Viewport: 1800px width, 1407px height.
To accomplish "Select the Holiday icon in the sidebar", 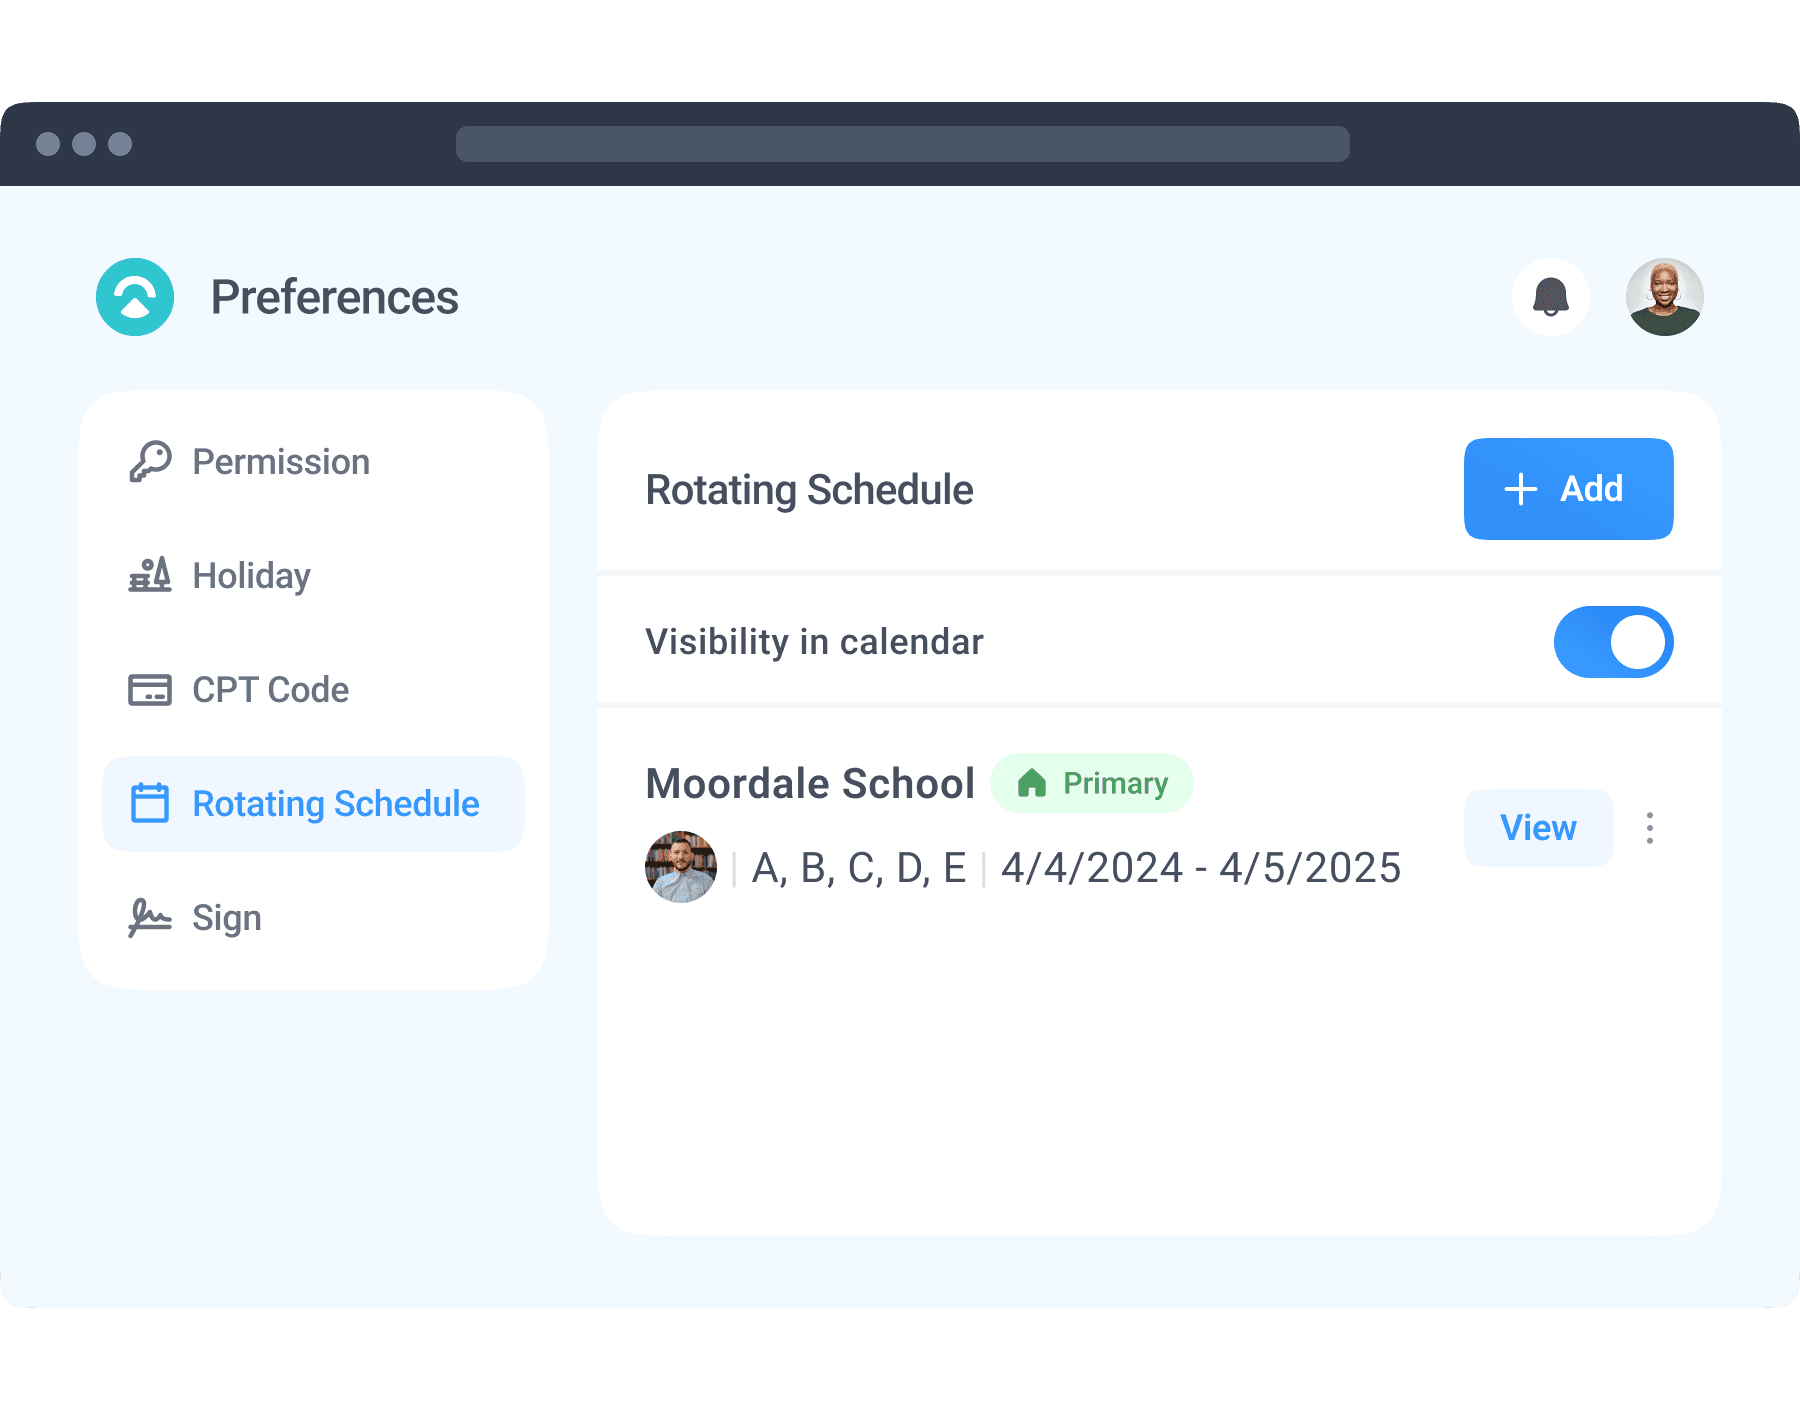I will (x=150, y=575).
